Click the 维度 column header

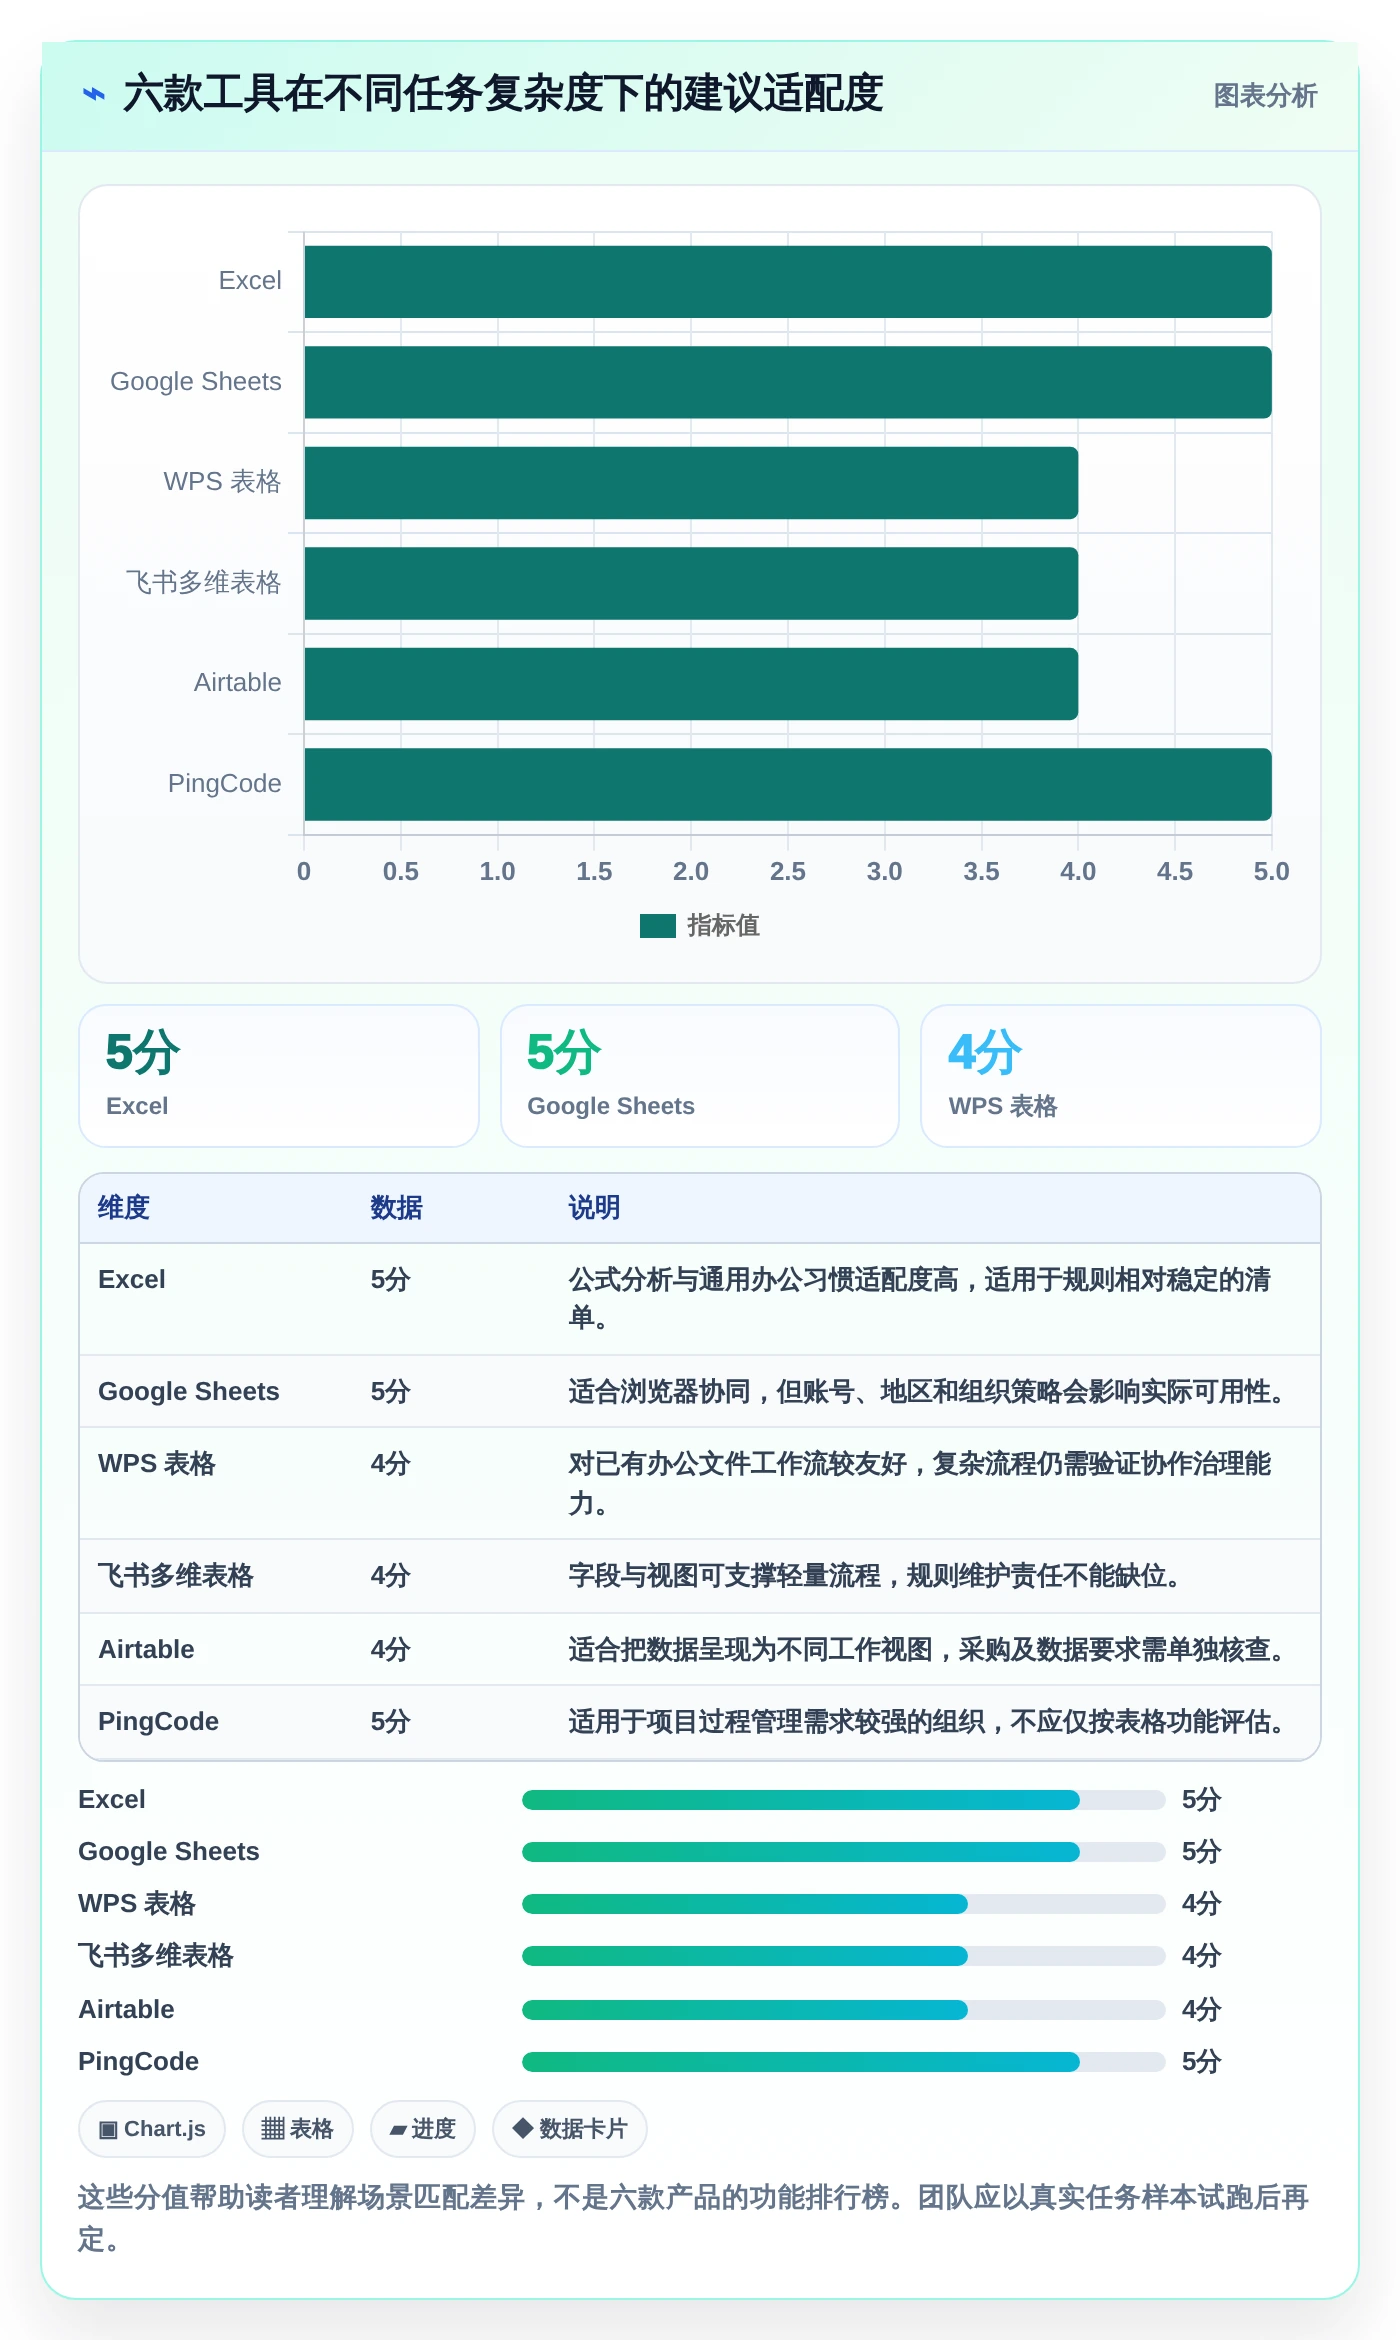coord(124,1208)
